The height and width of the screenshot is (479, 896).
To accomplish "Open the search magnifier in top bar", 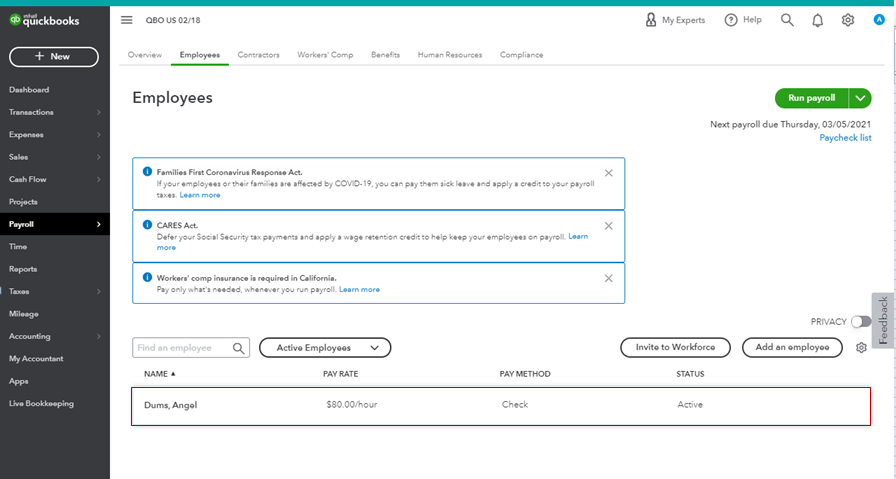I will point(787,20).
